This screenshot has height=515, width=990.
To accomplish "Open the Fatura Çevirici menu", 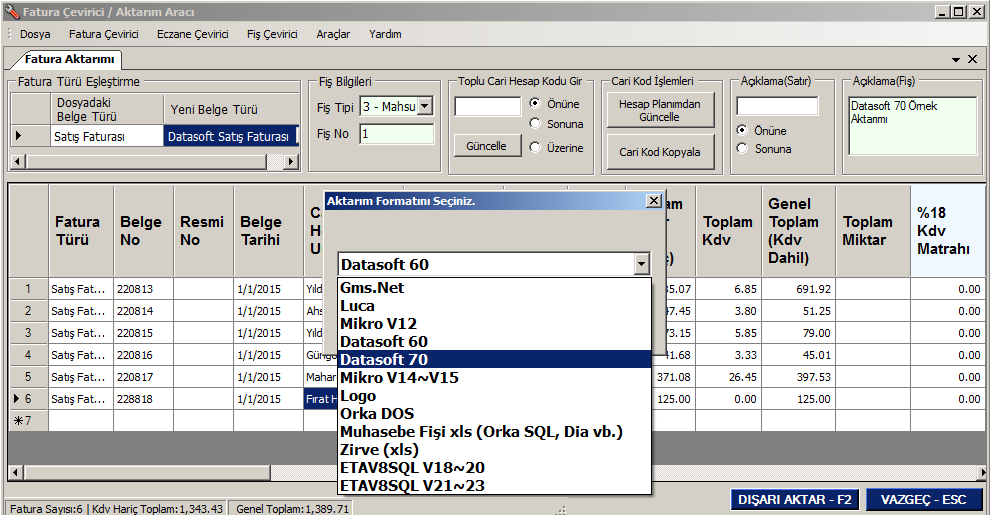I will 104,34.
